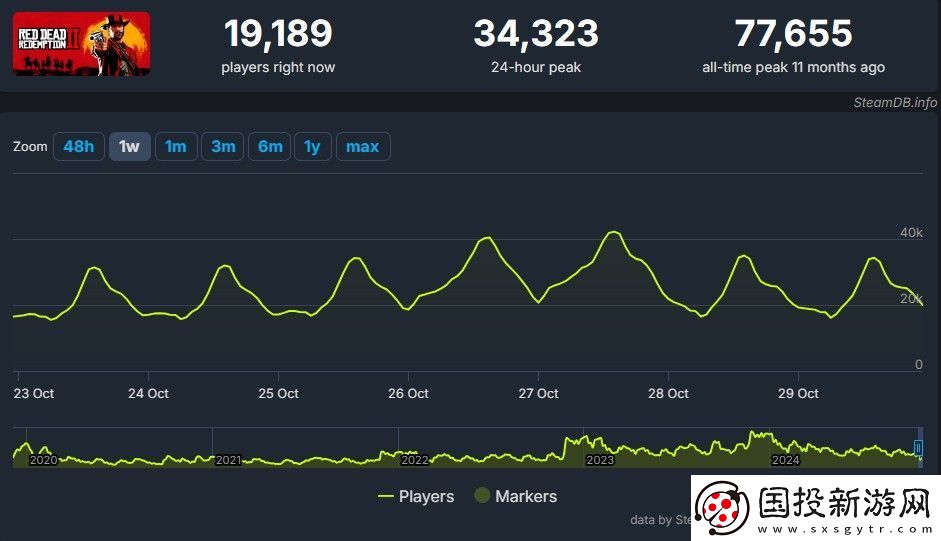Click the navigator range handle at right edge

[x=918, y=448]
